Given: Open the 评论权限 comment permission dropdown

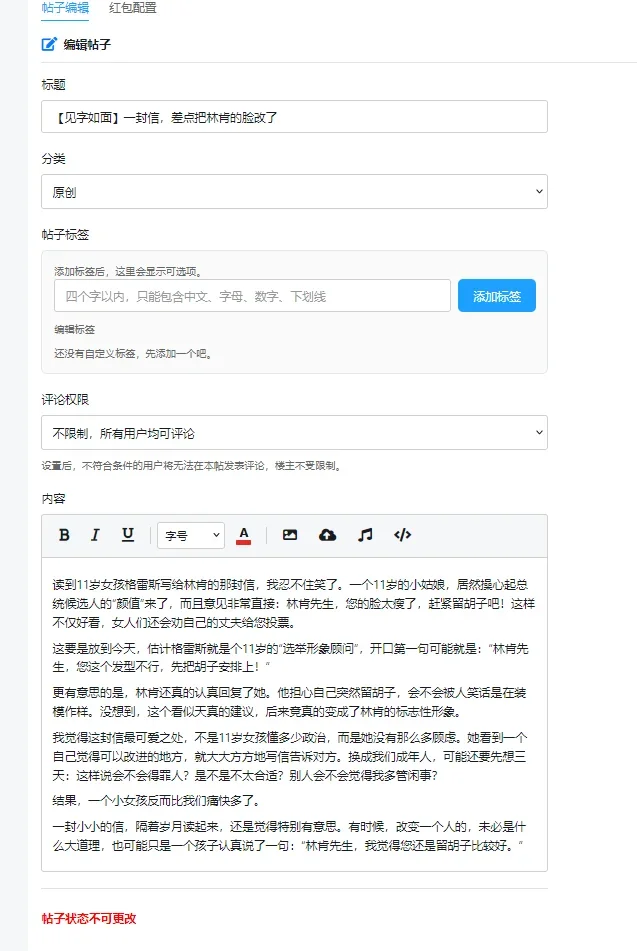Looking at the screenshot, I should pyautogui.click(x=294, y=432).
